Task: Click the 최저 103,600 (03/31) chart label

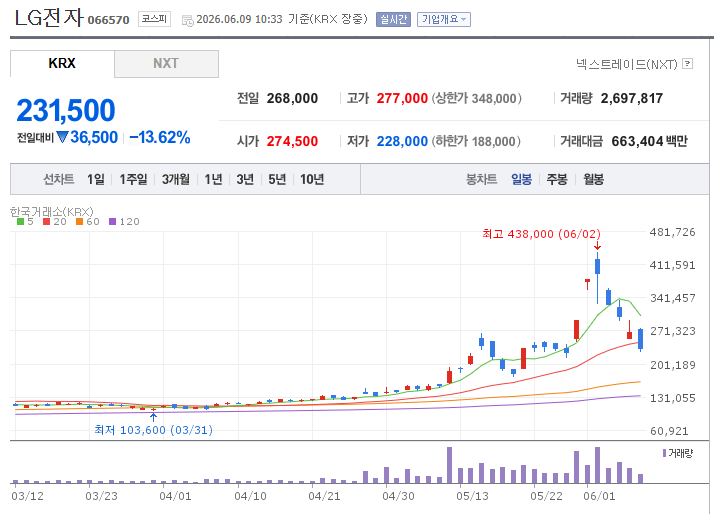Action: tap(153, 430)
